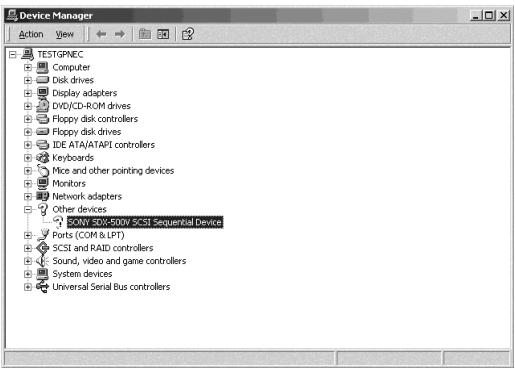This screenshot has width=515, height=368.
Task: Click the Display adapters icon
Action: pos(42,93)
